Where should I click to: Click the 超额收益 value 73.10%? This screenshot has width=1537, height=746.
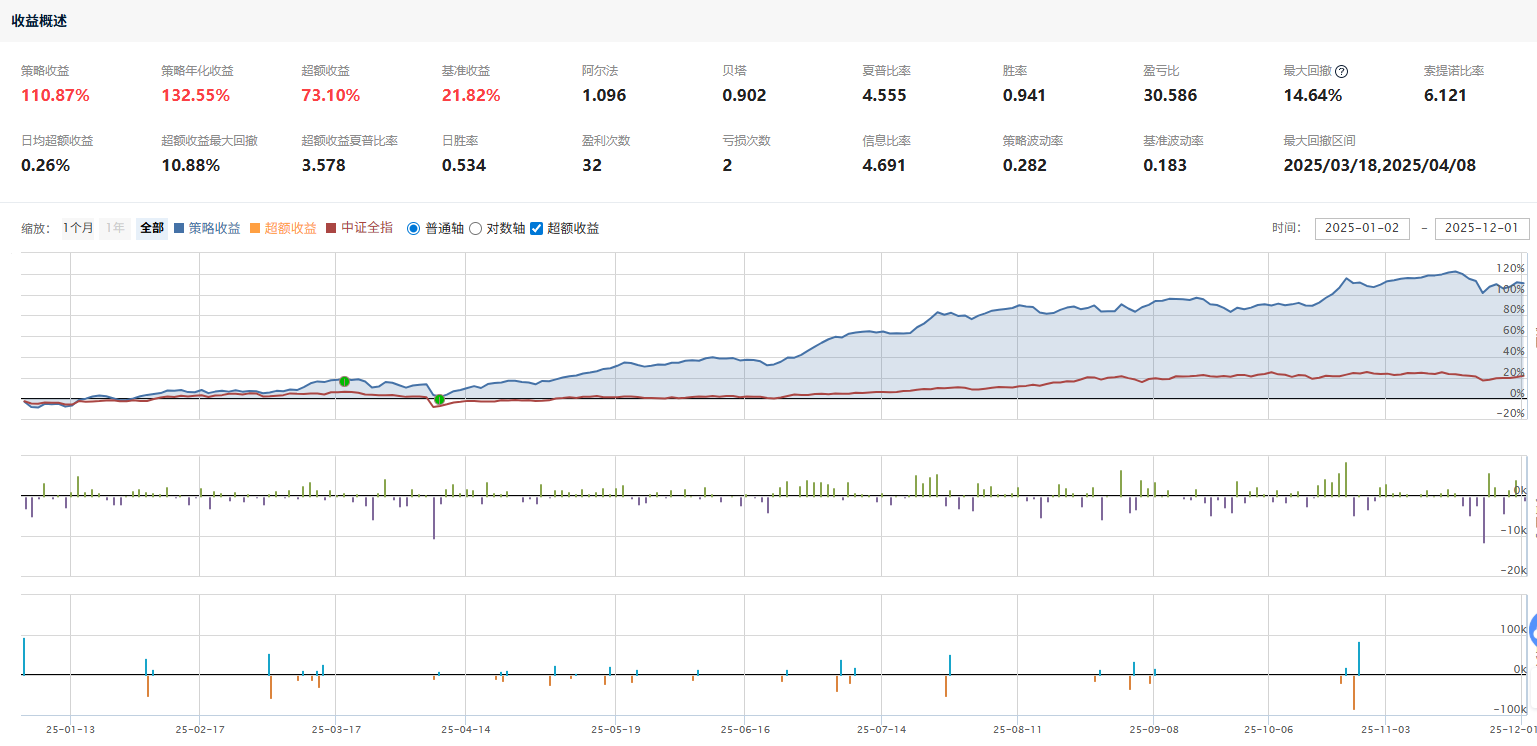click(x=331, y=96)
